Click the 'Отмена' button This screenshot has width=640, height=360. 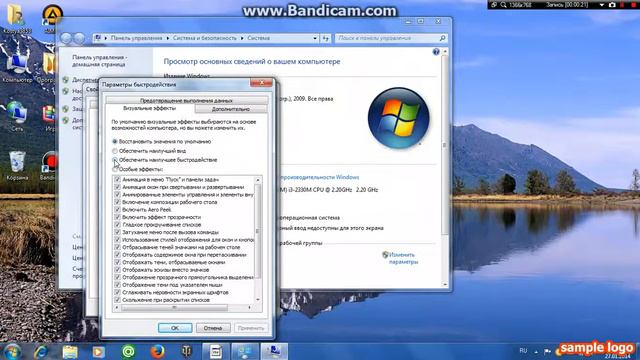point(213,328)
